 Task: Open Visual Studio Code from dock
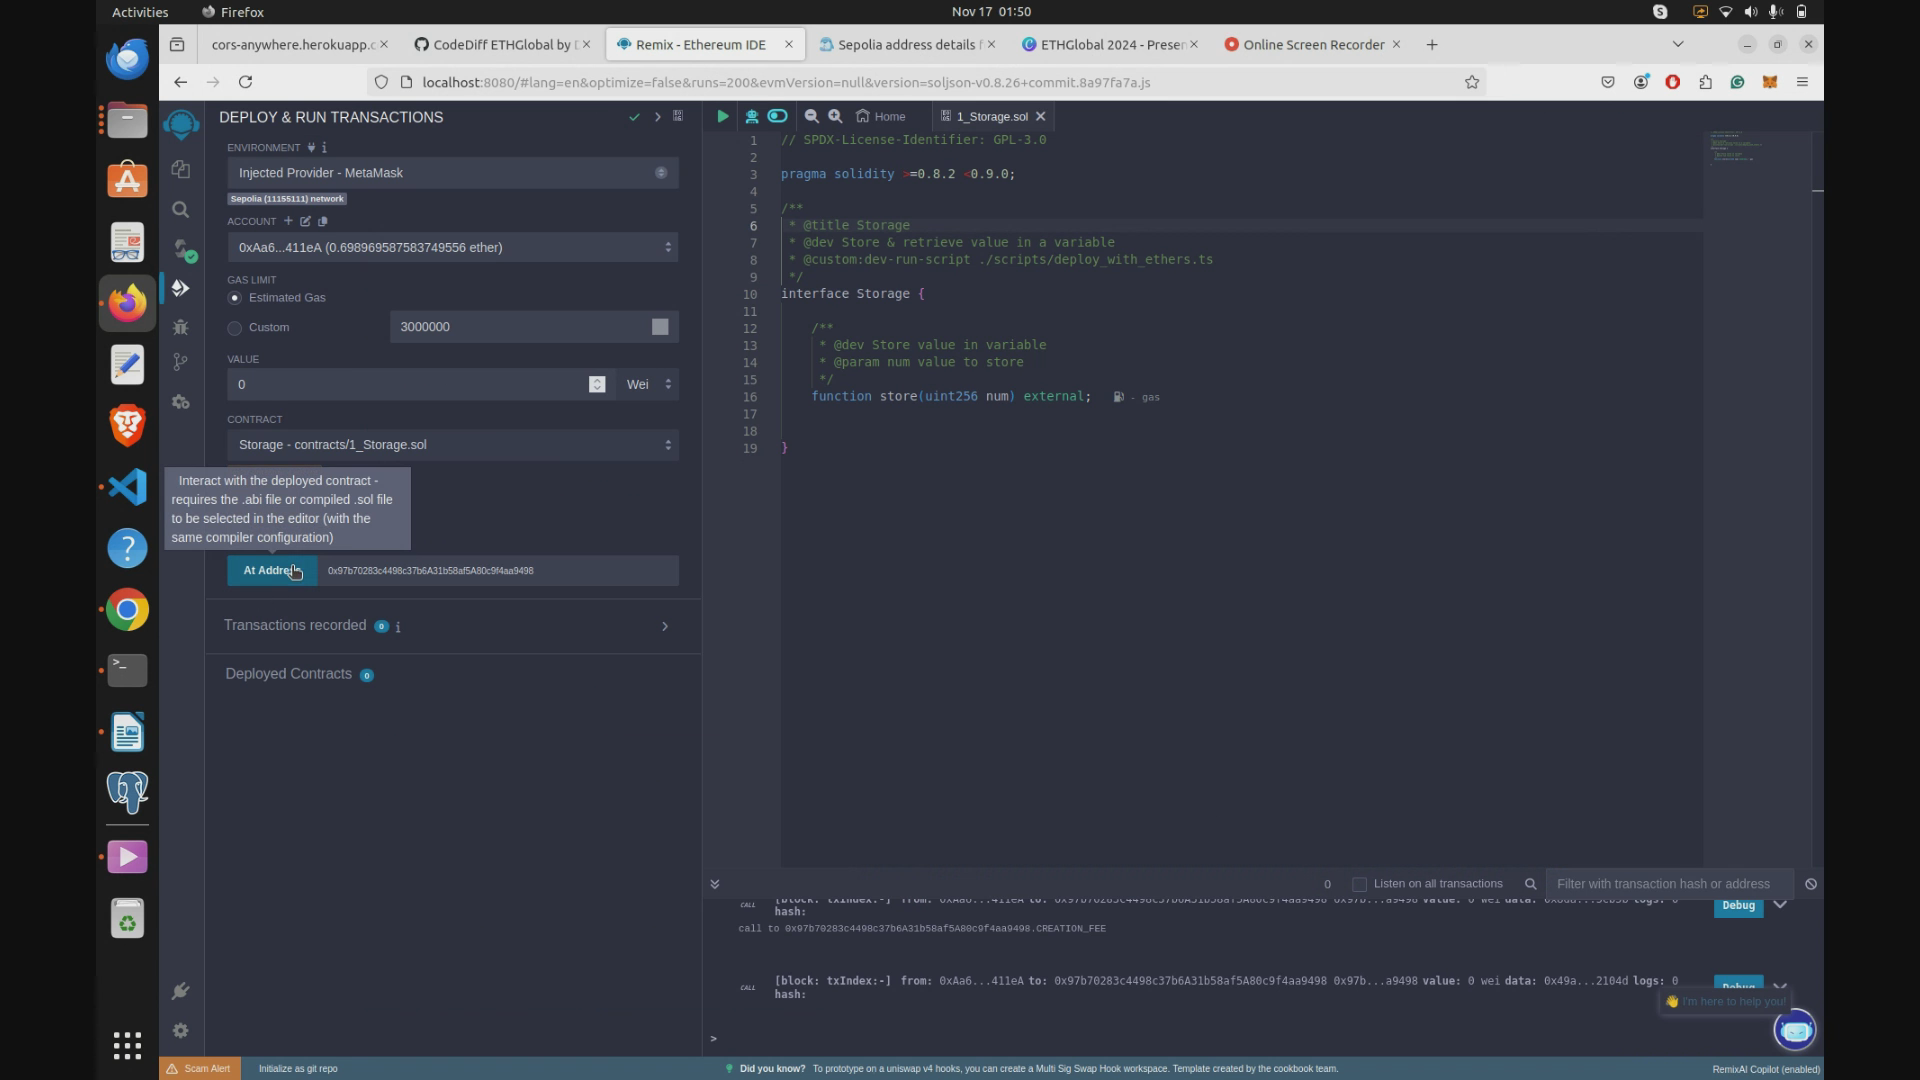coord(127,487)
